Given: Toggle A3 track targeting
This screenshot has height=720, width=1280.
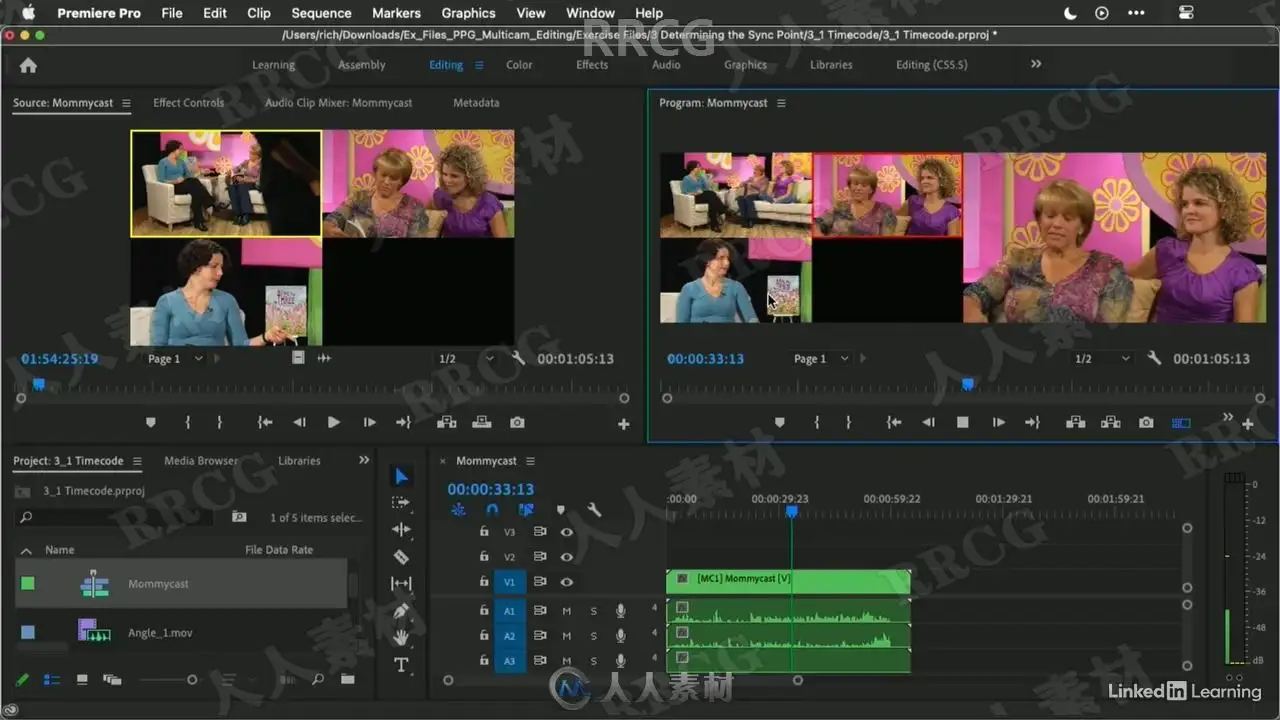Looking at the screenshot, I should (x=509, y=661).
